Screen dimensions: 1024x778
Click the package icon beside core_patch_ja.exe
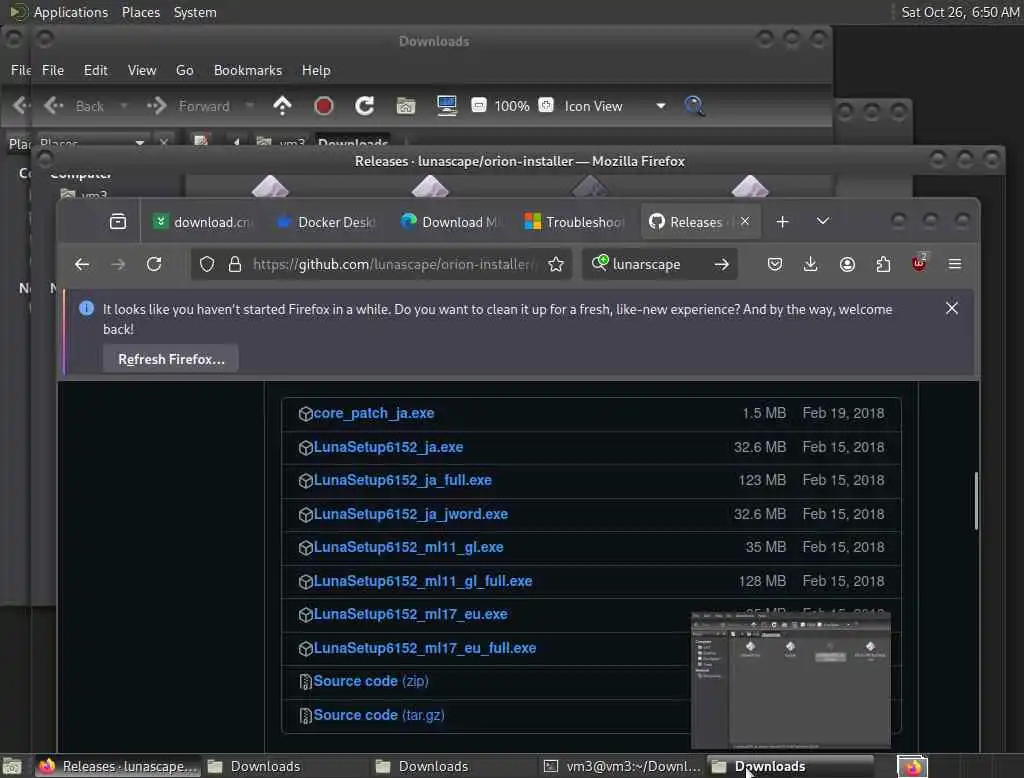coord(305,413)
